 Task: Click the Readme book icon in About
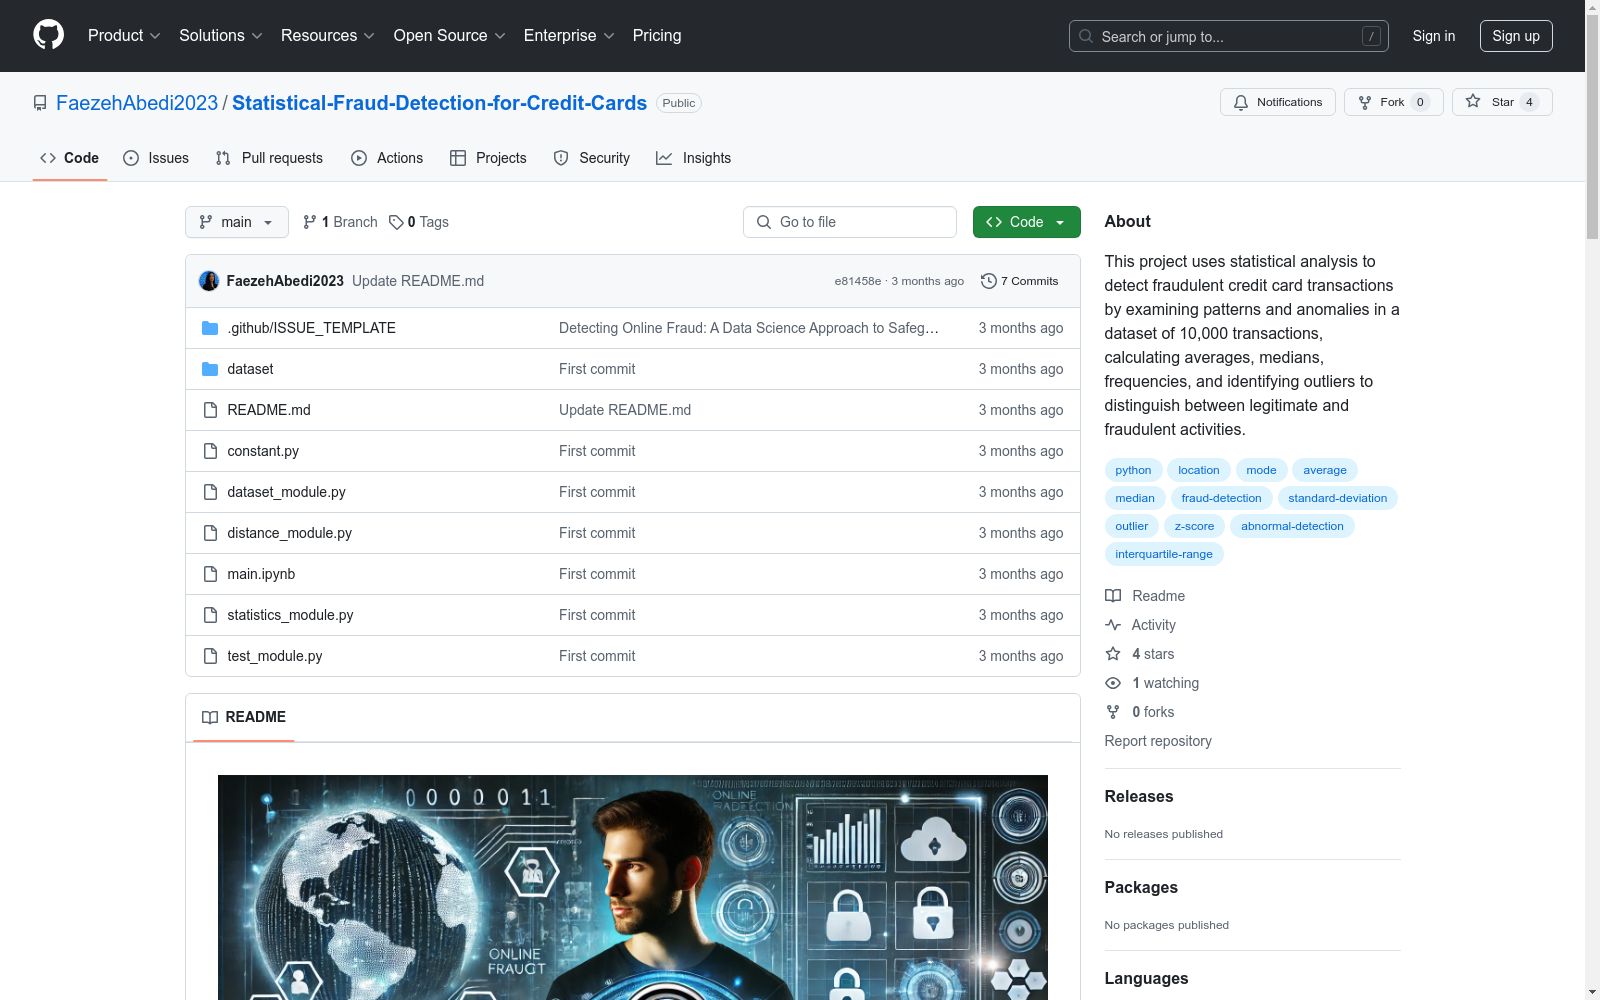pos(1113,596)
